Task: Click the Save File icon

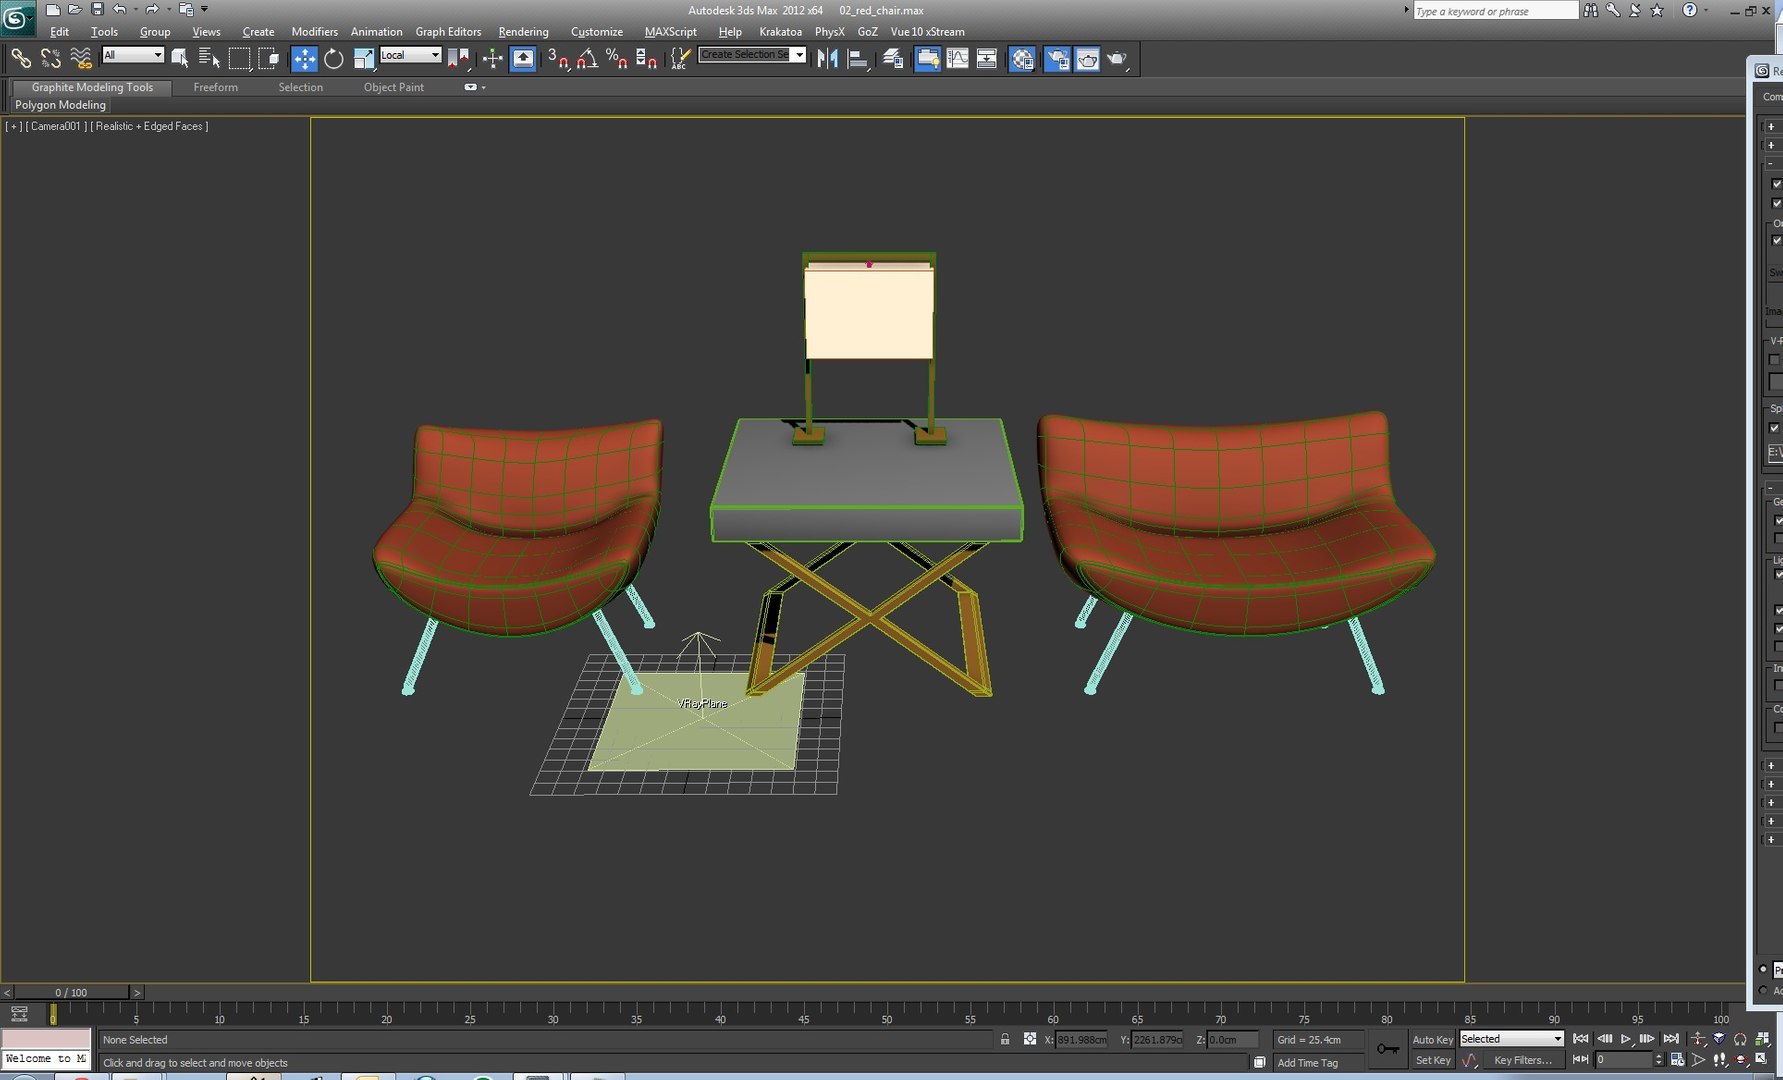Action: pyautogui.click(x=97, y=9)
